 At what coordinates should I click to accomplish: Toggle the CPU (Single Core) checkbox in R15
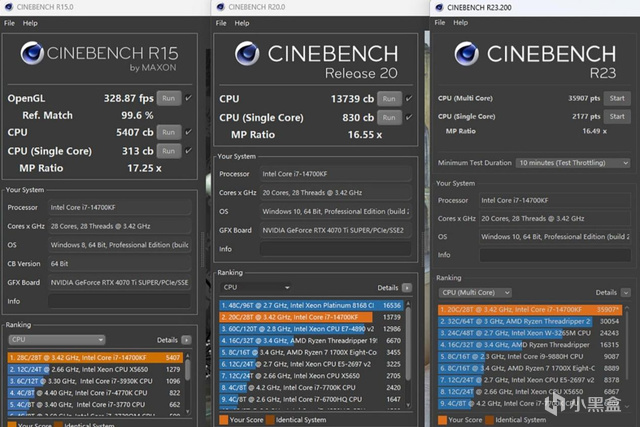click(x=190, y=151)
